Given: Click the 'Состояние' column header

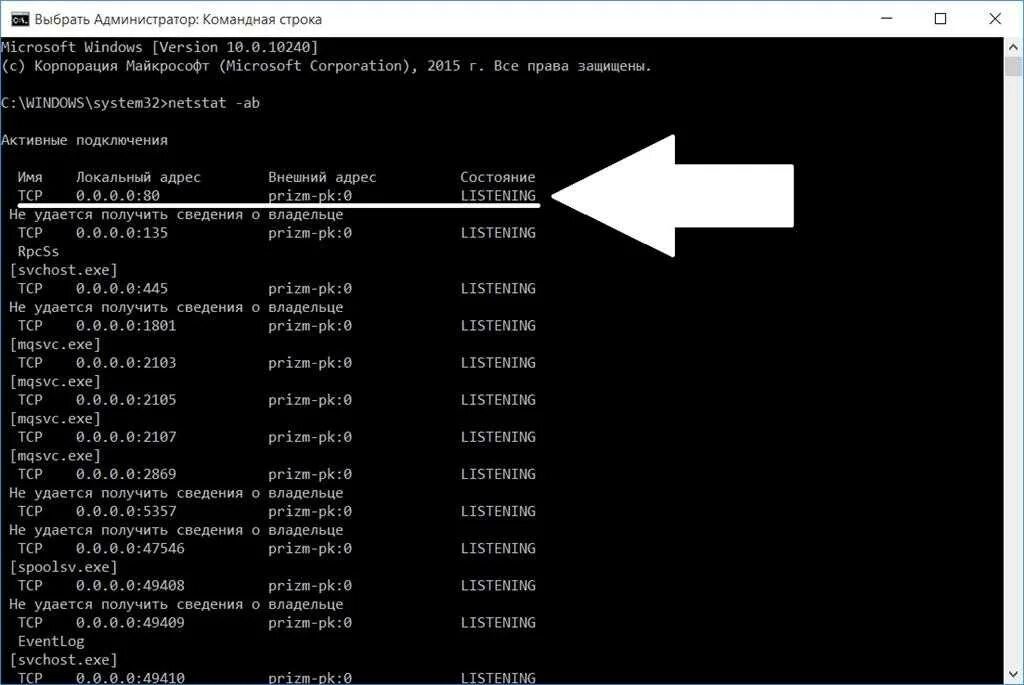Looking at the screenshot, I should [498, 177].
